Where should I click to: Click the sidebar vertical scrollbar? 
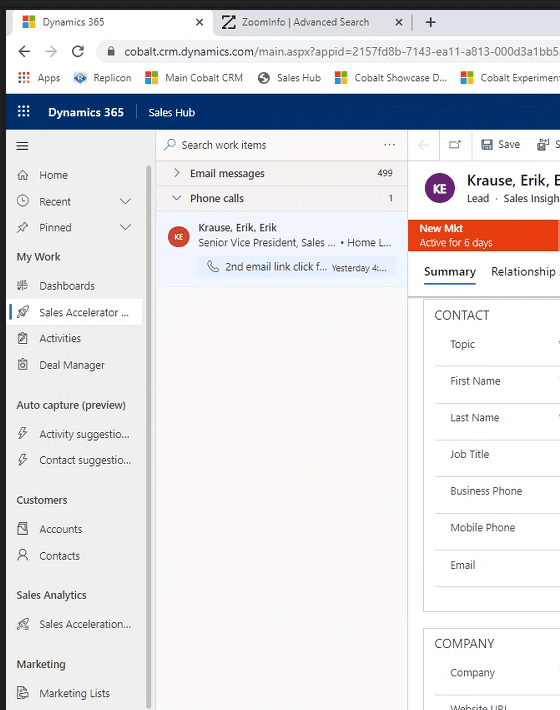tap(148, 435)
